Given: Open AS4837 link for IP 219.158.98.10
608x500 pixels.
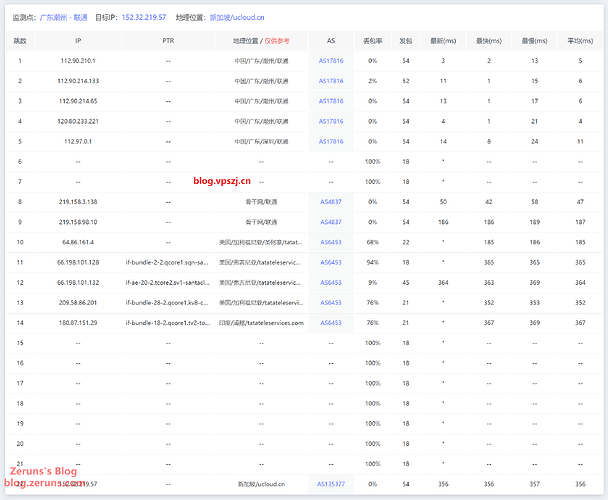Looking at the screenshot, I should pyautogui.click(x=330, y=222).
